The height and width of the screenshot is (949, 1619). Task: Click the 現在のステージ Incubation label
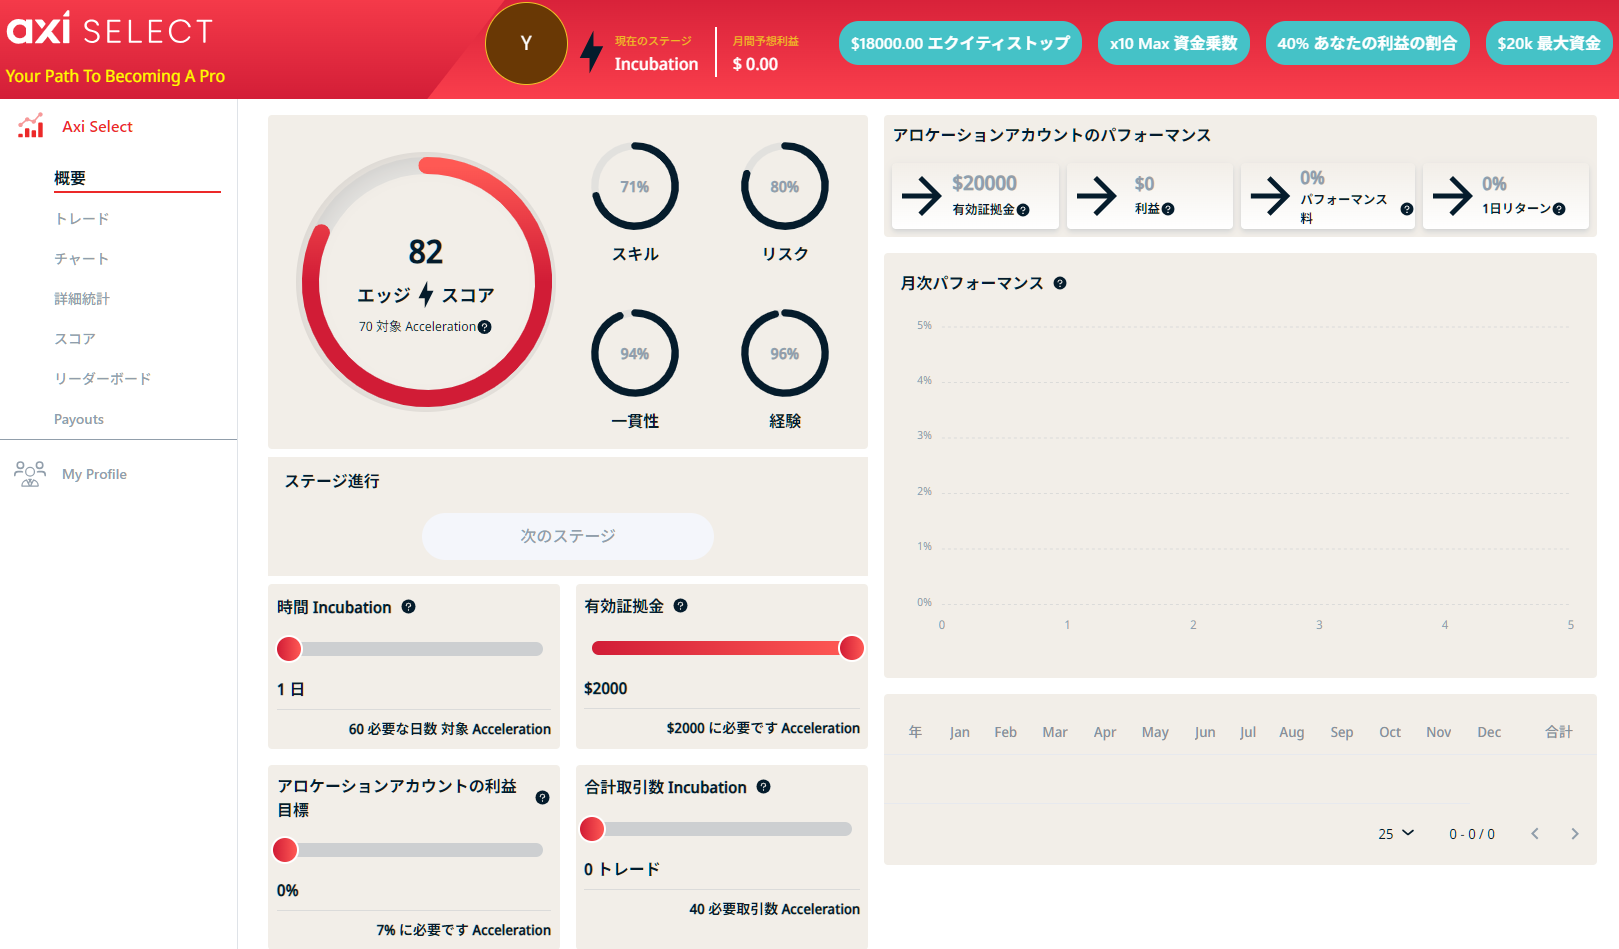[656, 64]
